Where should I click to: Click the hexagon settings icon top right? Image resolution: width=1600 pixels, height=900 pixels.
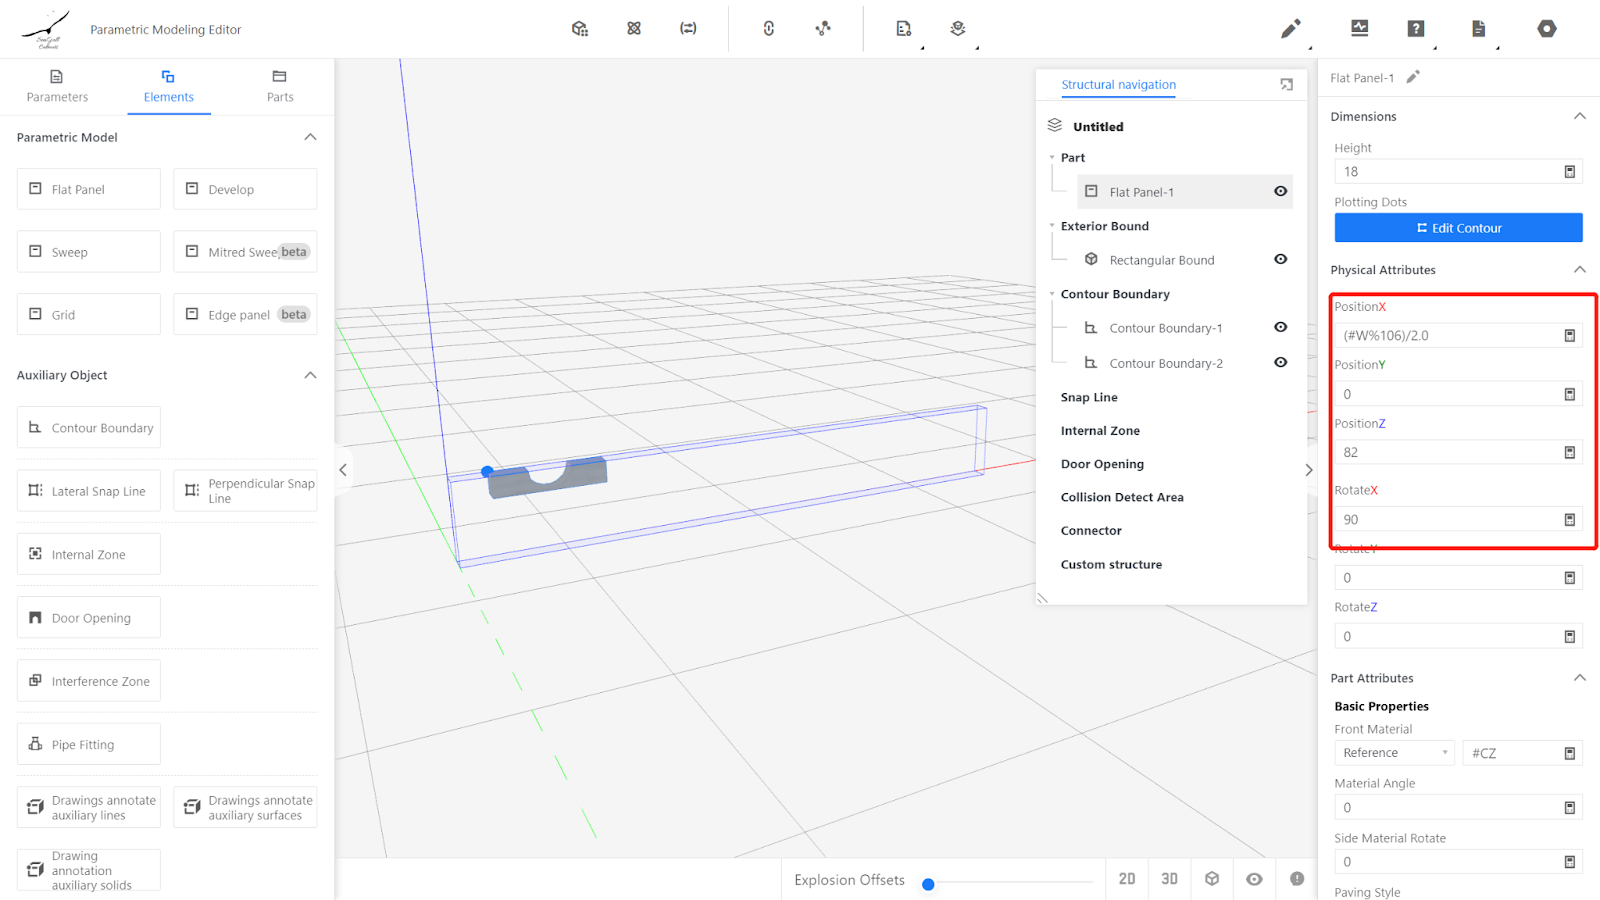[x=1546, y=29]
